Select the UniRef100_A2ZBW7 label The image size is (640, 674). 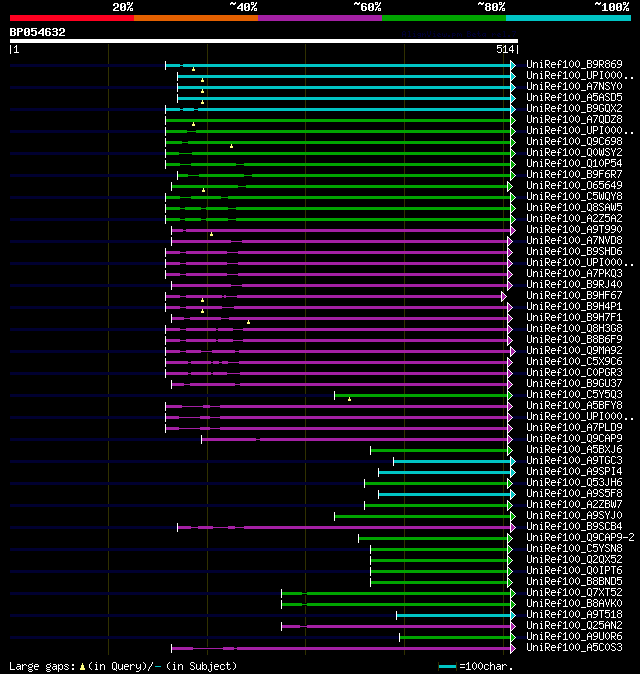pos(574,505)
